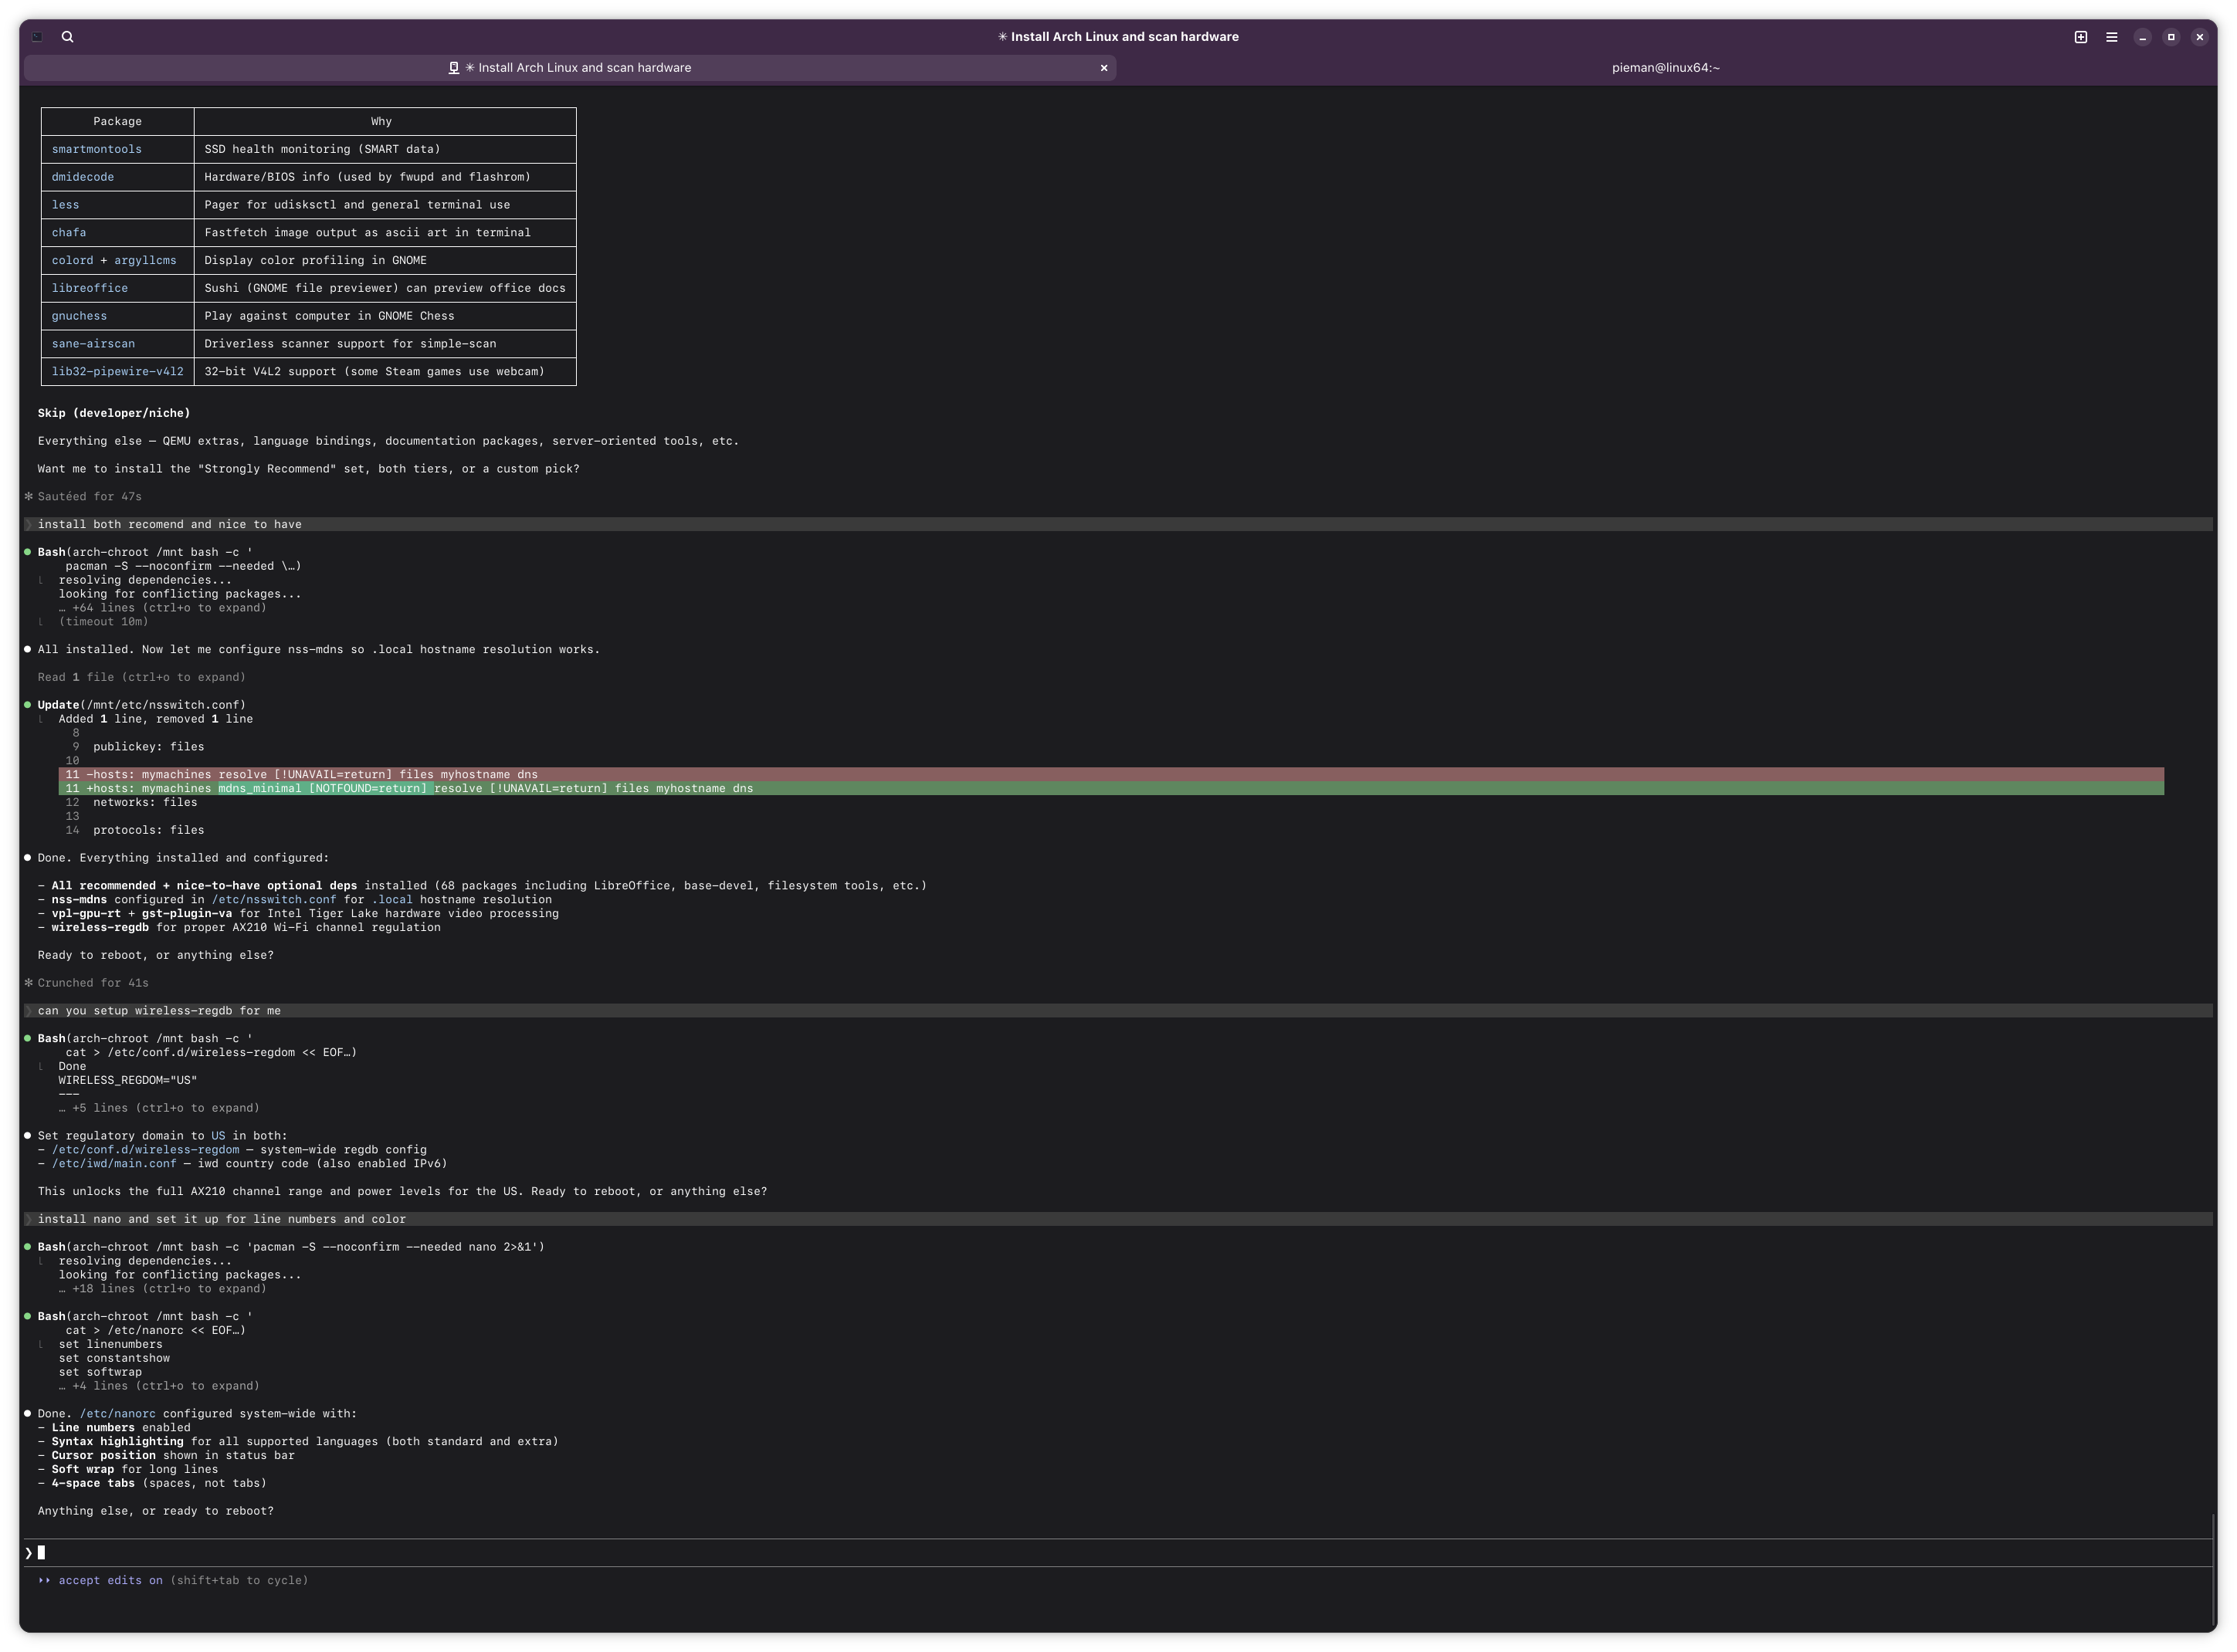Viewport: 2237px width, 1652px height.
Task: Open the hamburger main menu
Action: click(x=2111, y=37)
